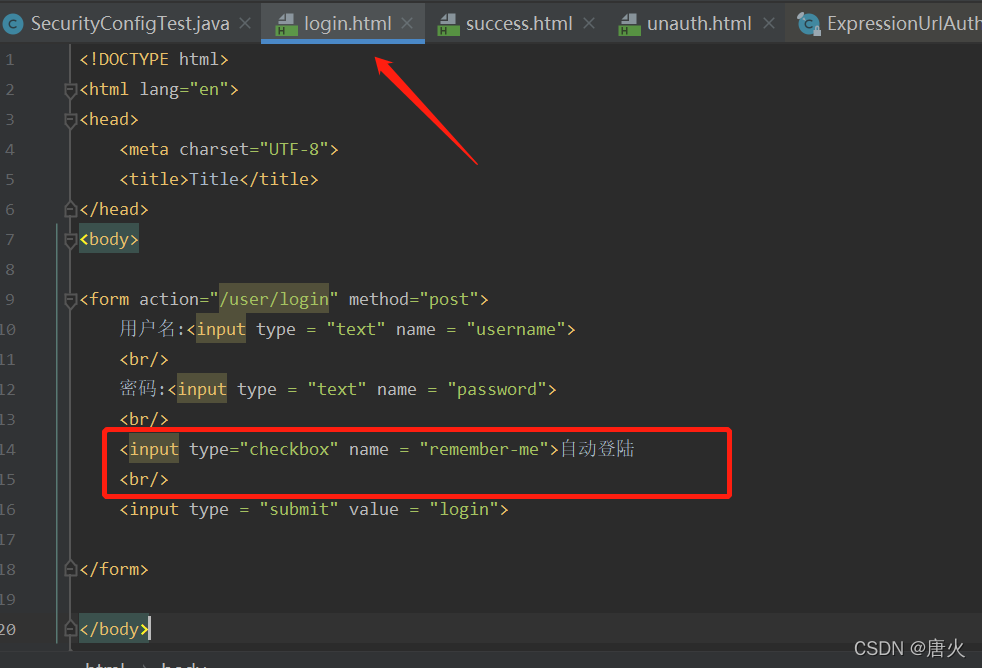Click the 用户名 label text

(x=148, y=329)
